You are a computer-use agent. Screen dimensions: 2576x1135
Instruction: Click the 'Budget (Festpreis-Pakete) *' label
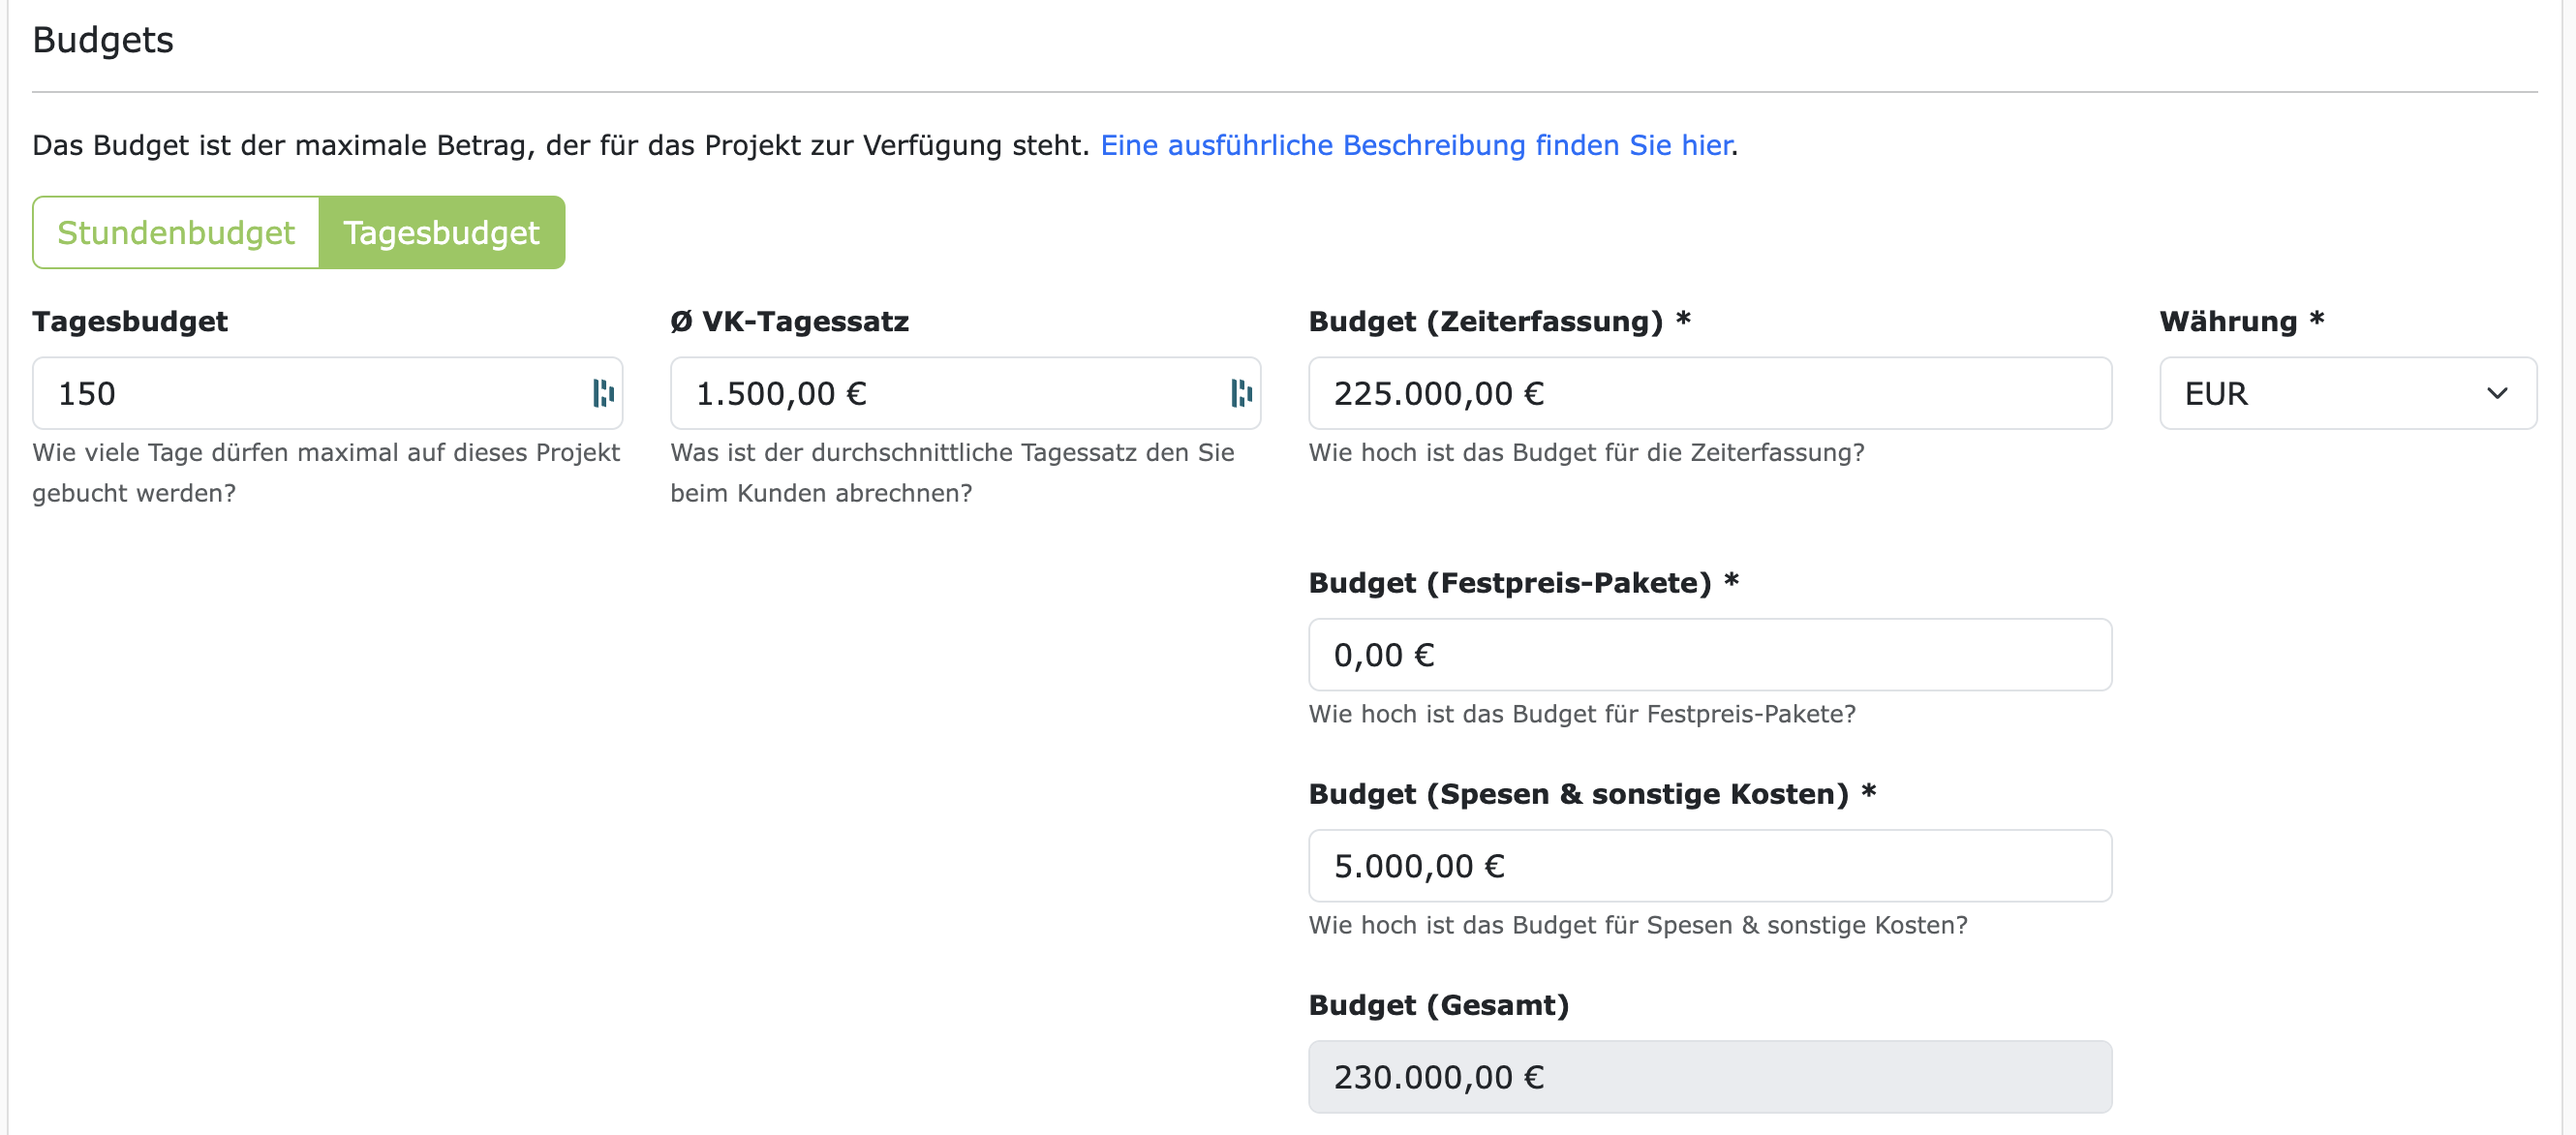1522,582
